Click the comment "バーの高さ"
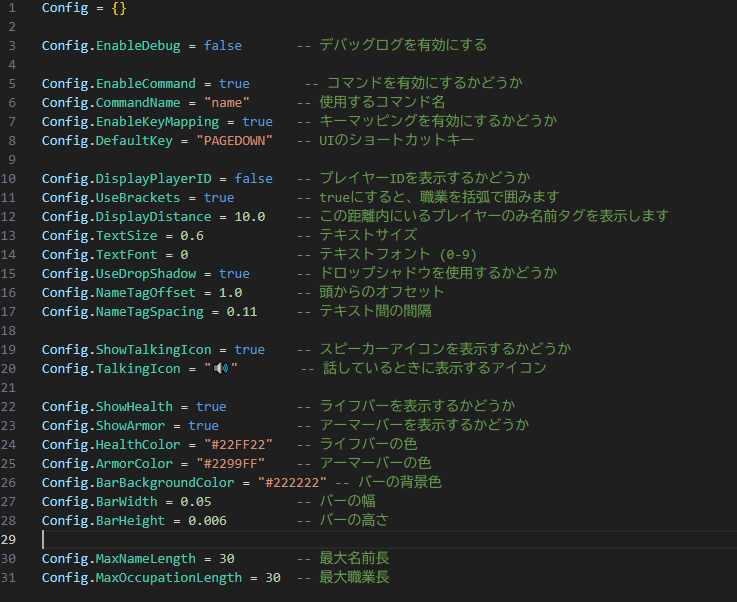This screenshot has height=602, width=737. pyautogui.click(x=354, y=521)
